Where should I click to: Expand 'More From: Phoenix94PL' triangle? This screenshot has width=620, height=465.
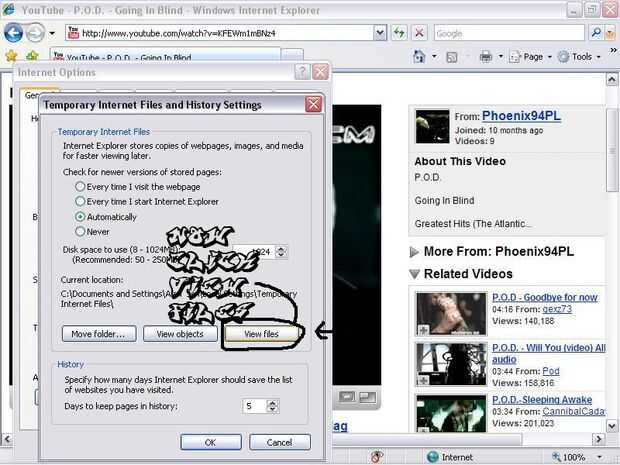click(414, 252)
